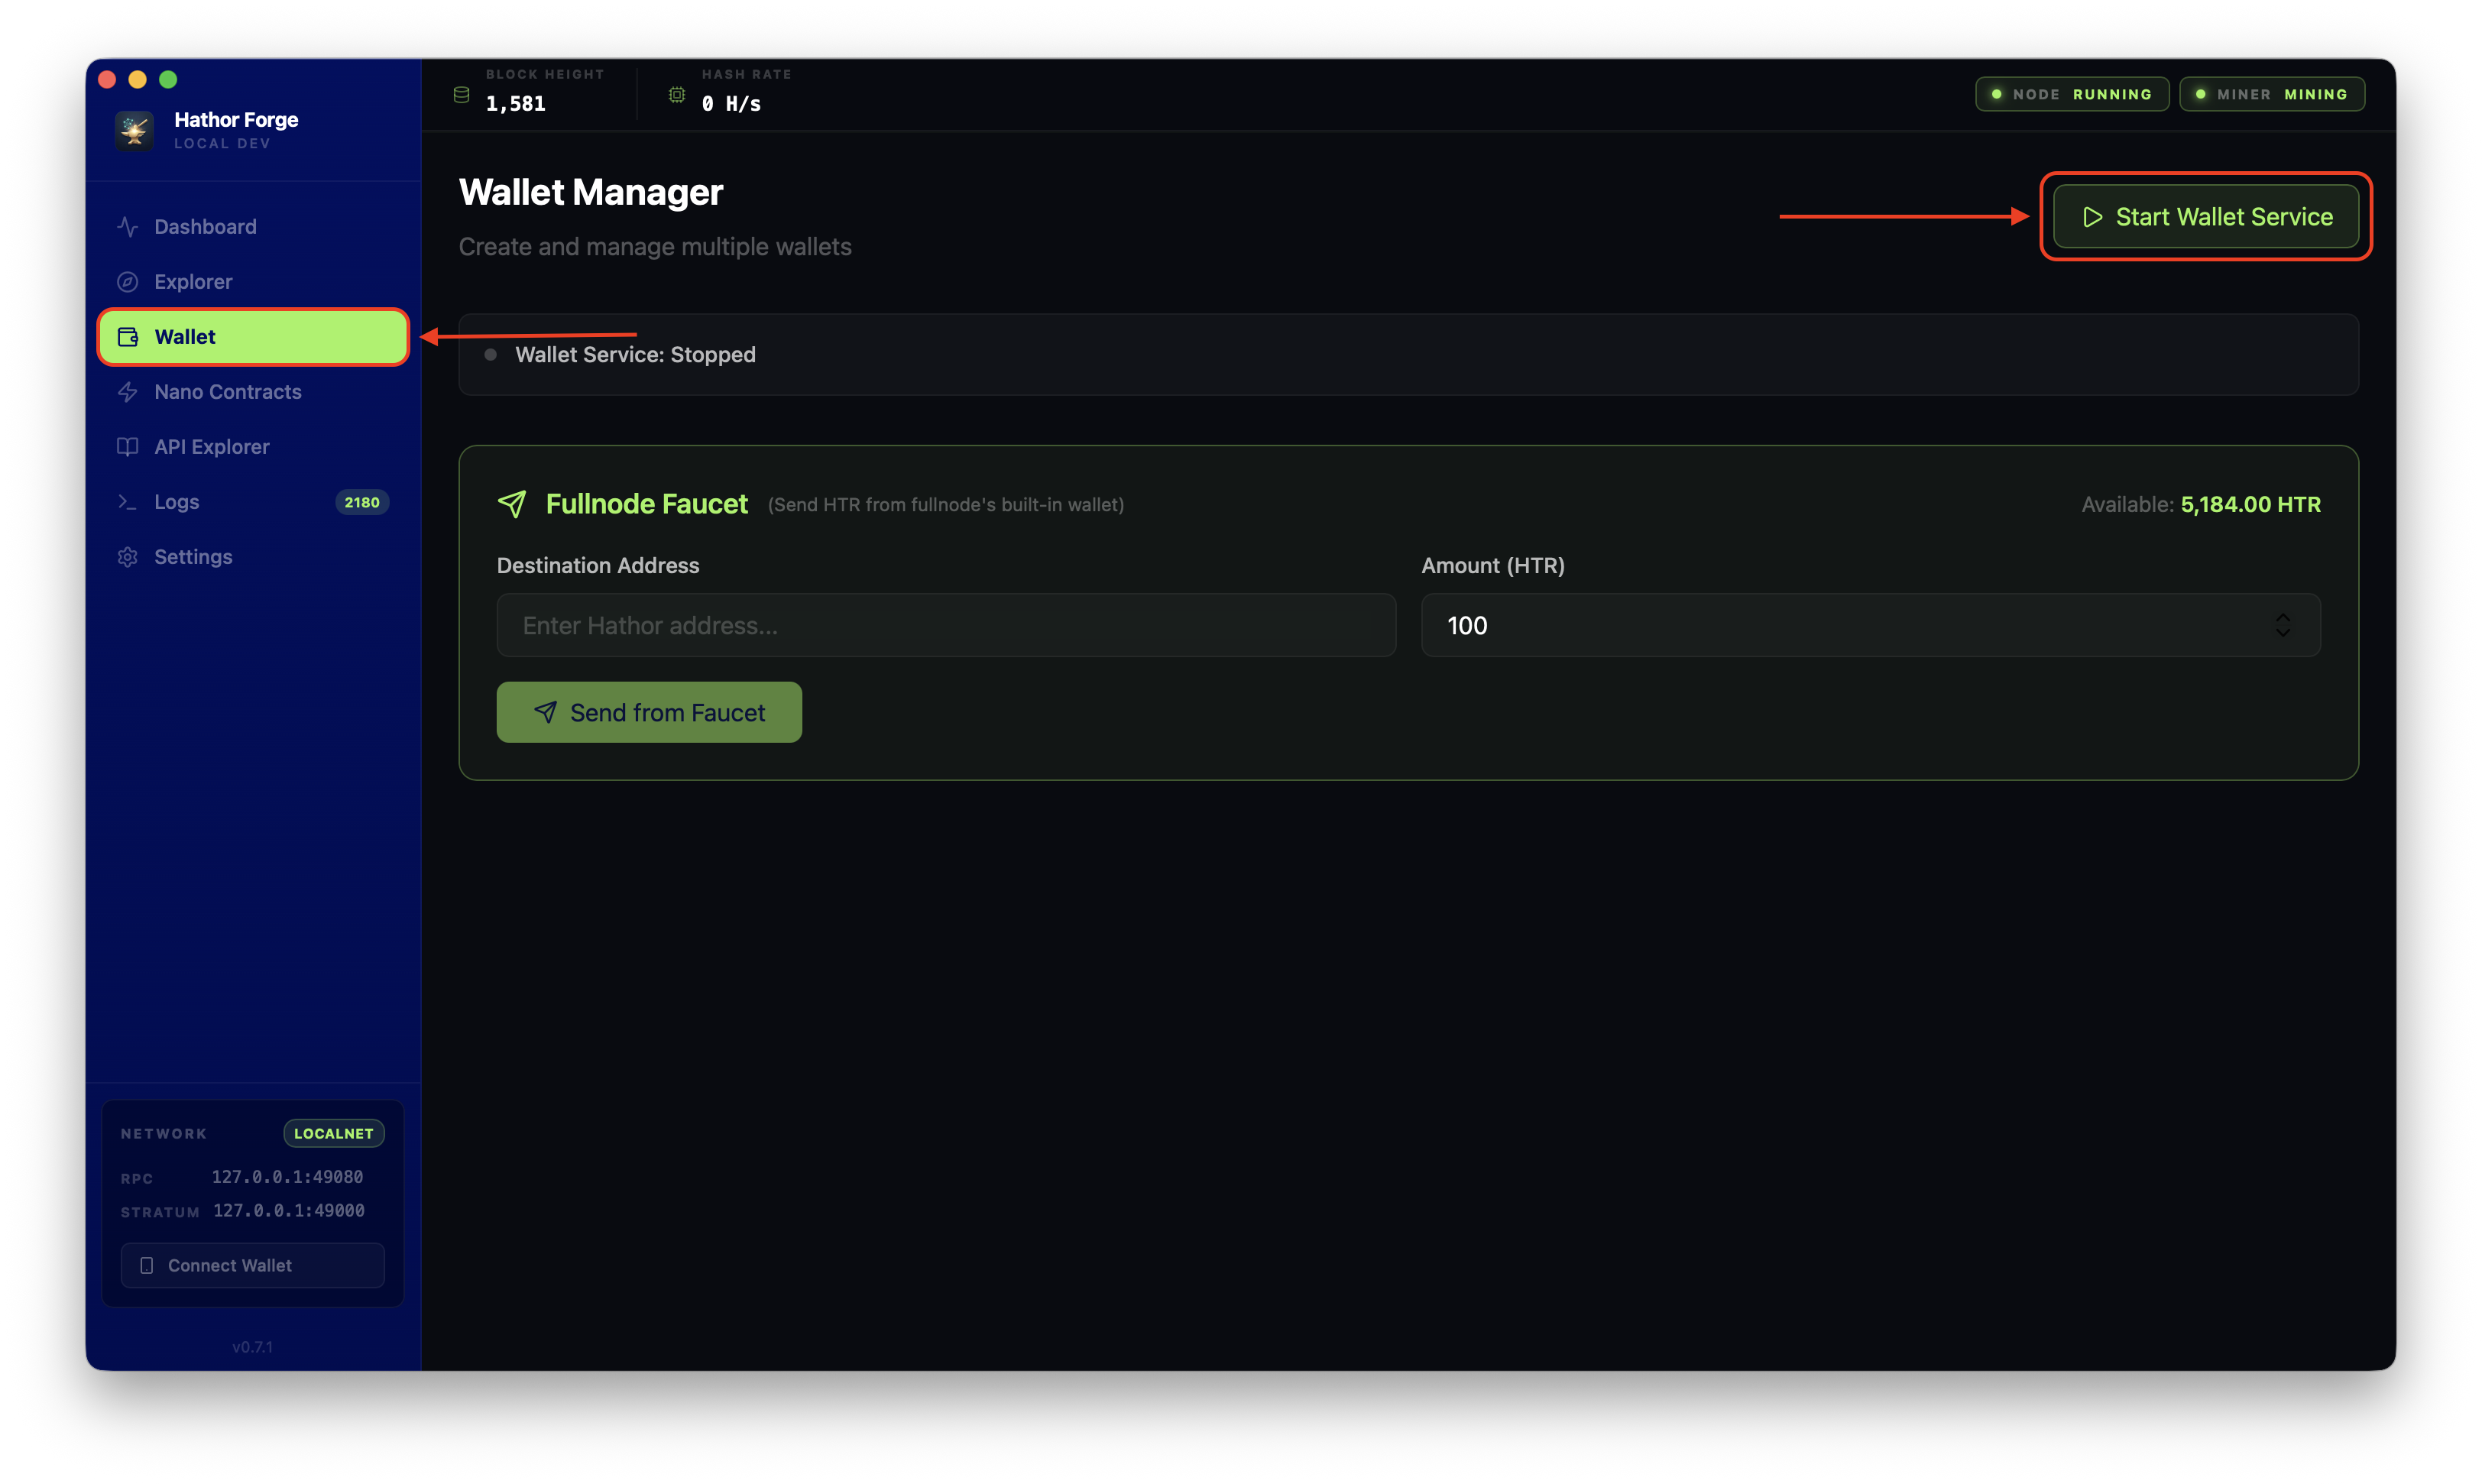This screenshot has width=2482, height=1484.
Task: Switch to API Explorer
Action: click(252, 447)
